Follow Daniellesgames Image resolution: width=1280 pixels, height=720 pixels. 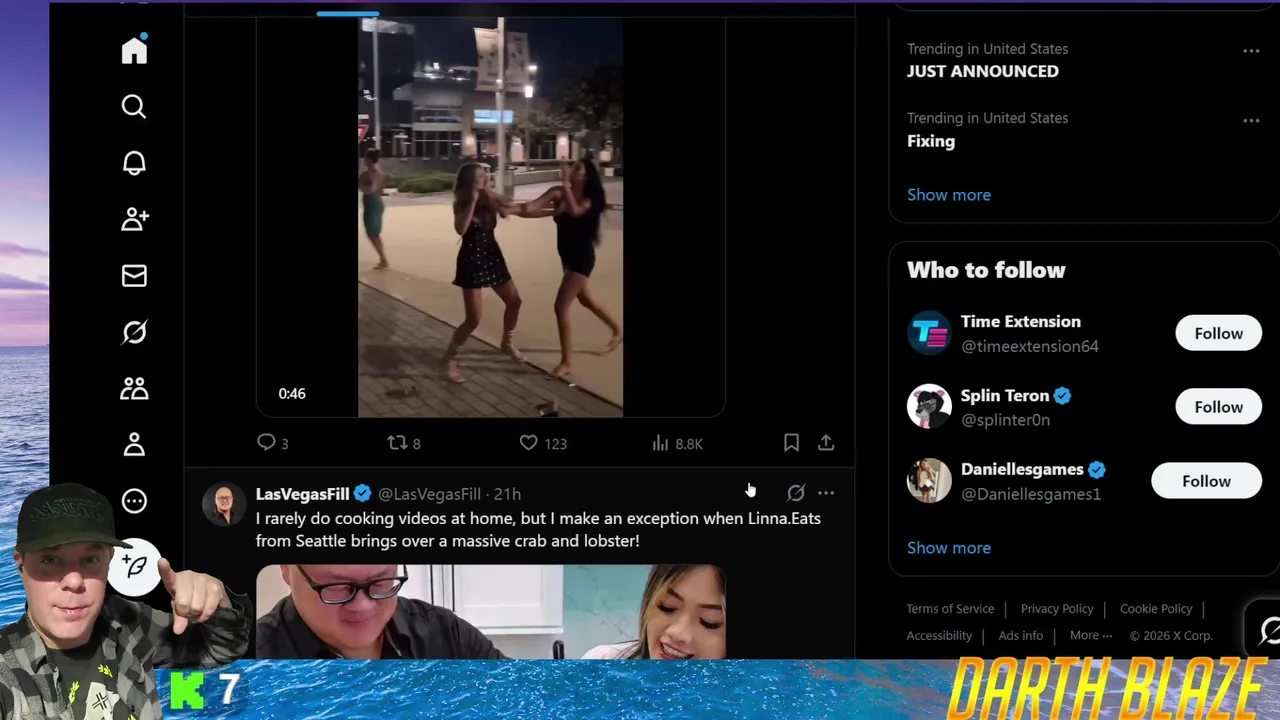[x=1206, y=481]
